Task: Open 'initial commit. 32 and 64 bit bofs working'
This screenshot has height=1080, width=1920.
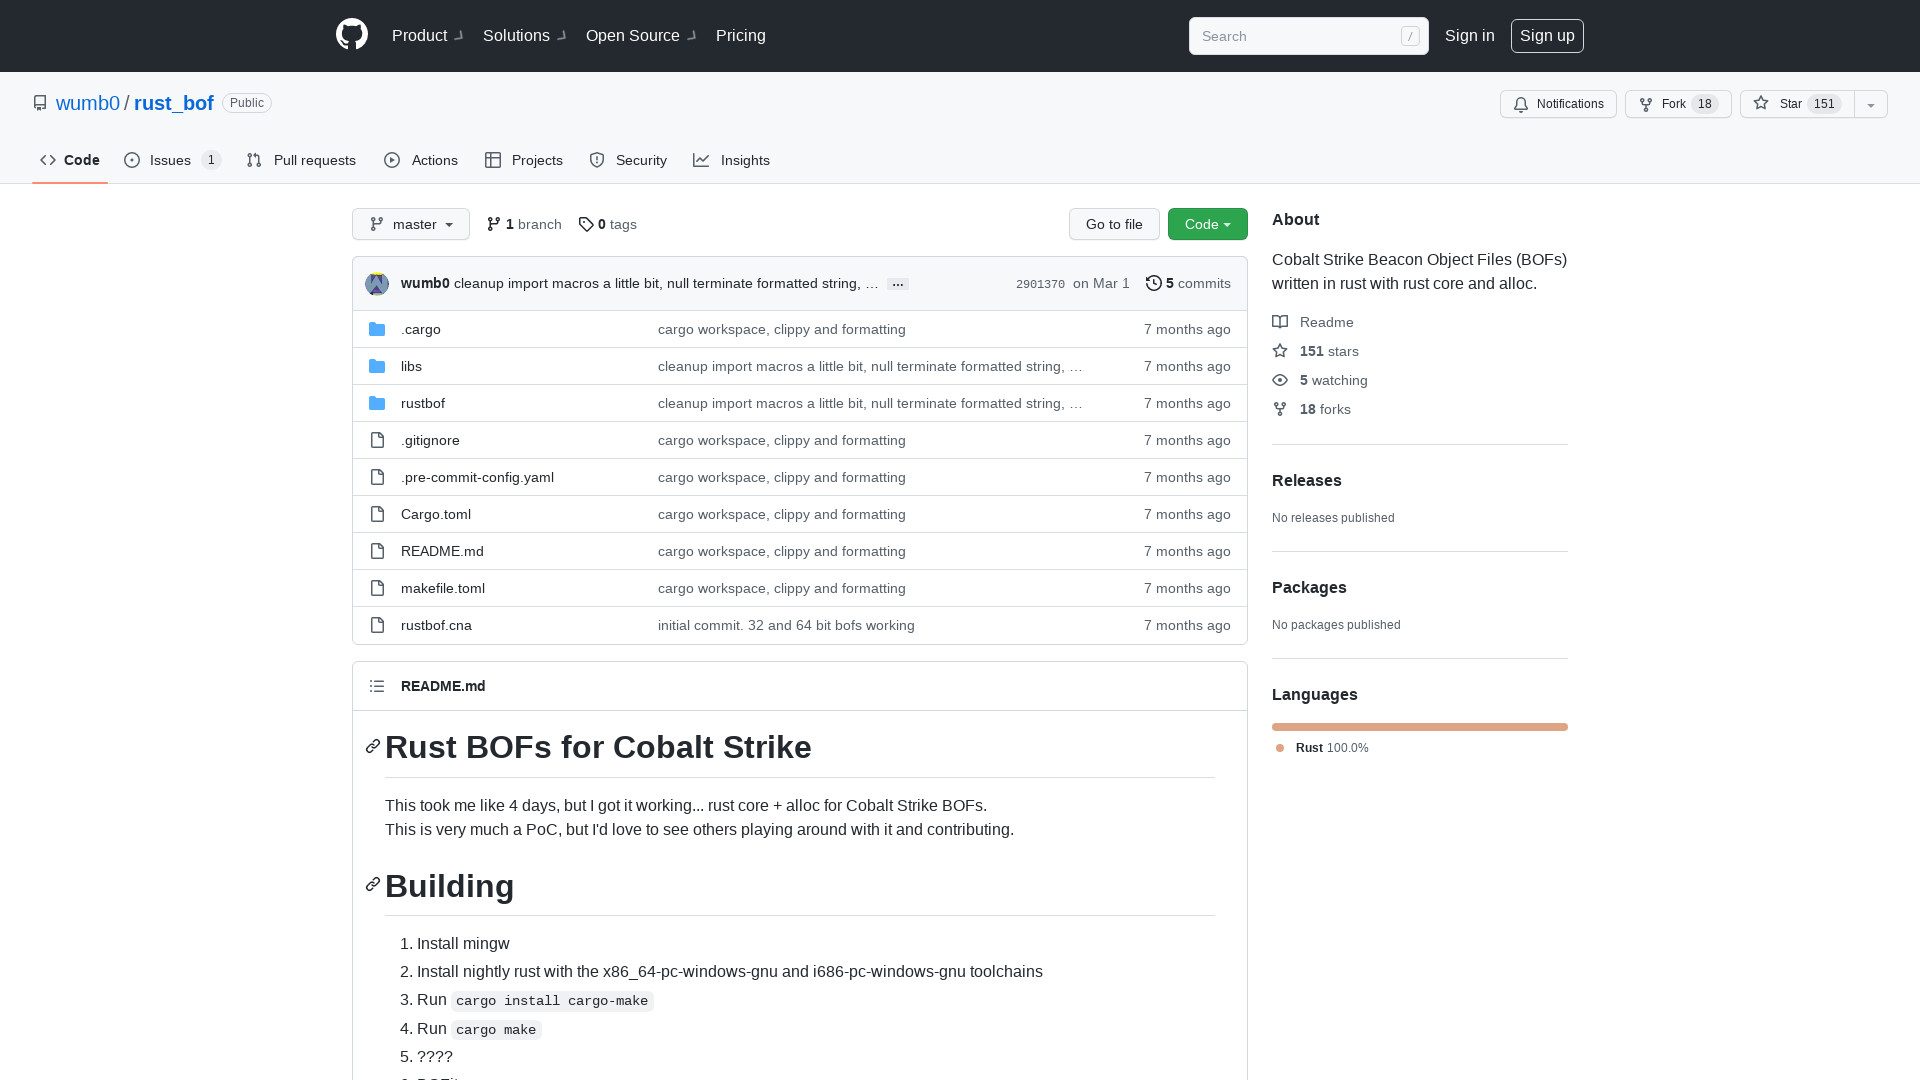Action: (786, 625)
